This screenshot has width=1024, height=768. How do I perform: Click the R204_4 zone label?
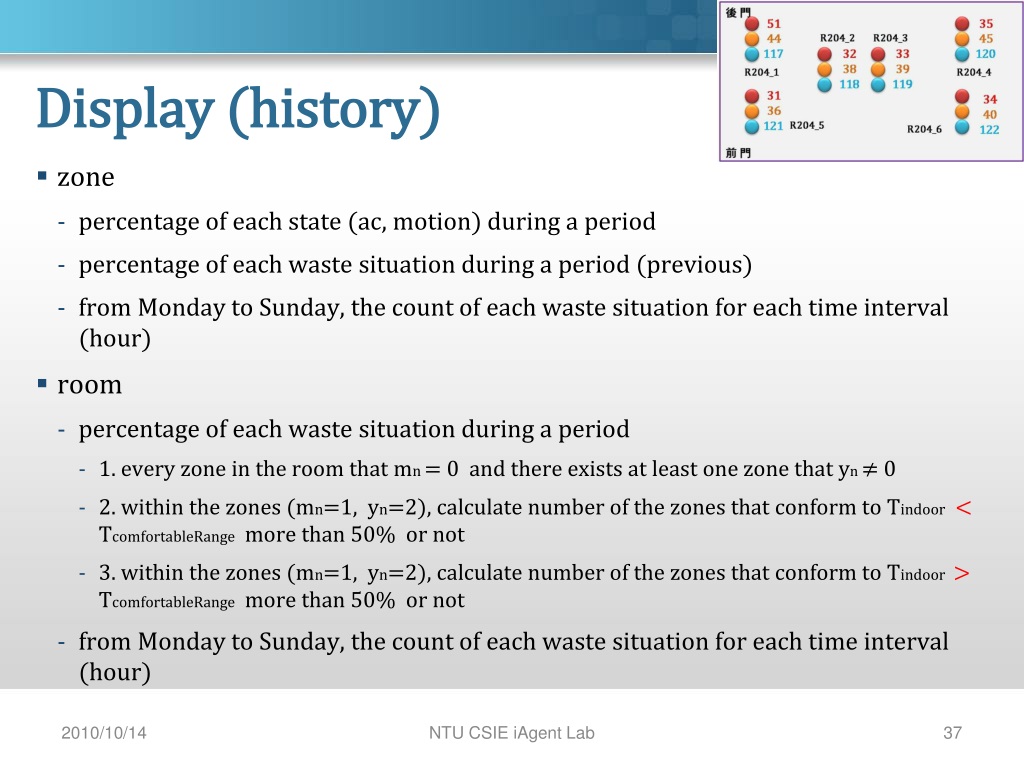point(974,72)
